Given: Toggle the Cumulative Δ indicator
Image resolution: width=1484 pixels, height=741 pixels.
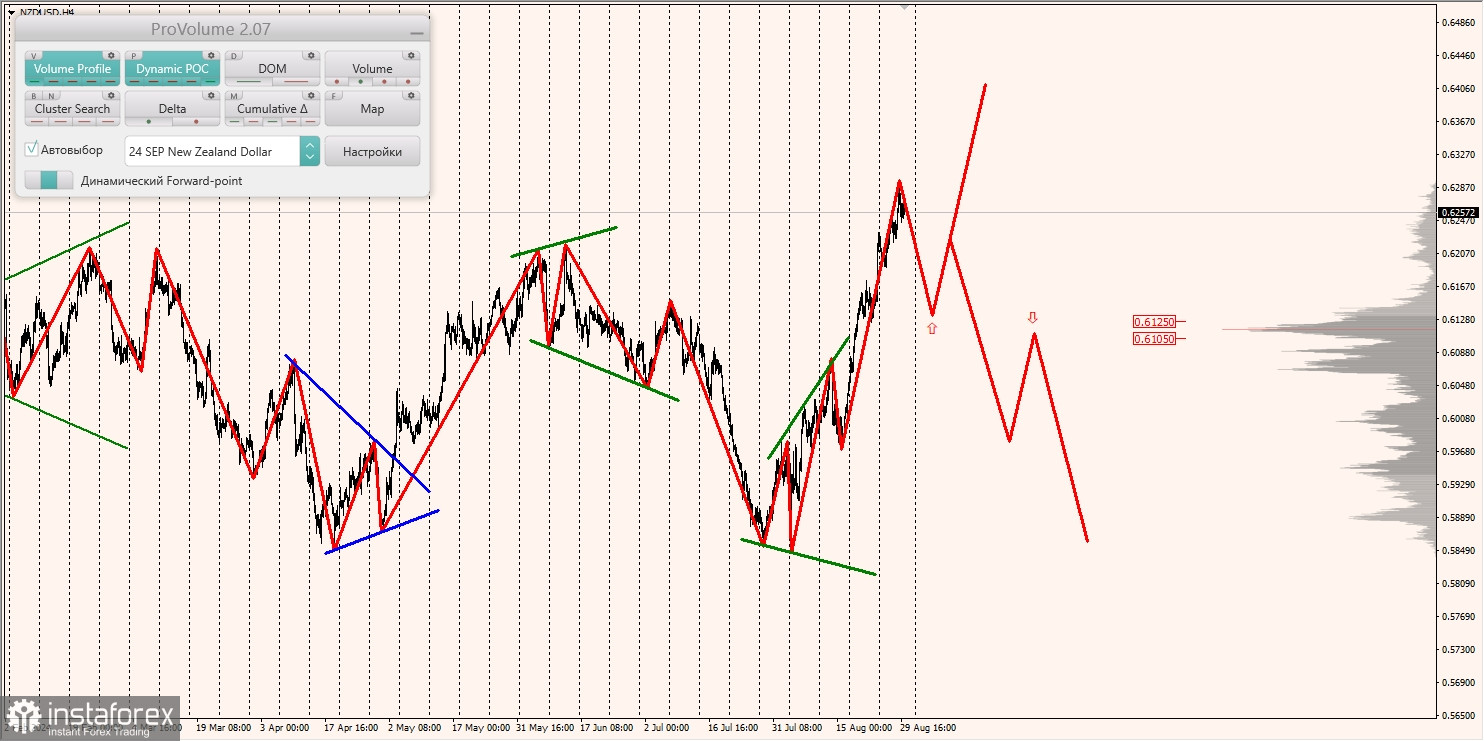Looking at the screenshot, I should tap(272, 109).
